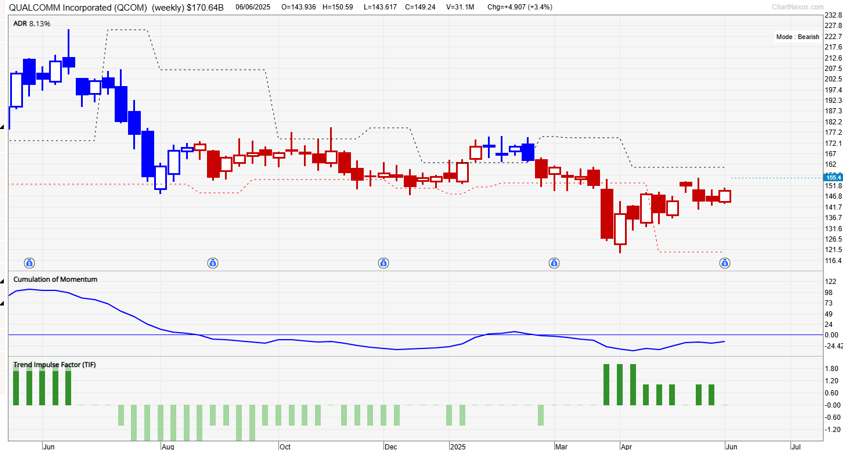This screenshot has height=450, width=843.
Task: Click the -1.20 TIF axis label
Action: [x=832, y=430]
